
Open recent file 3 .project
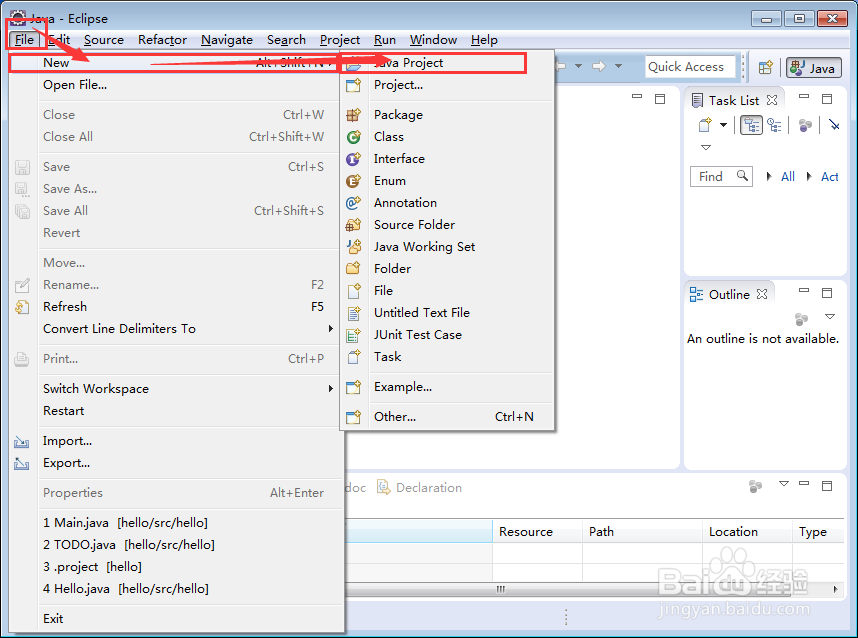175,566
